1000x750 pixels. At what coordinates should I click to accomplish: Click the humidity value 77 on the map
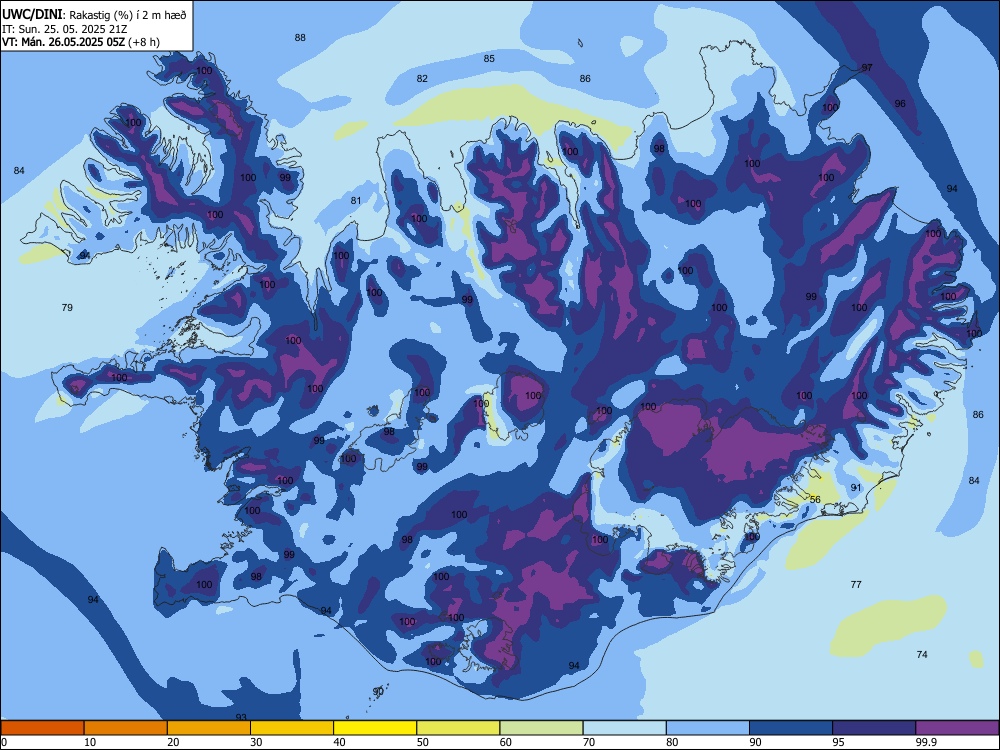click(856, 584)
